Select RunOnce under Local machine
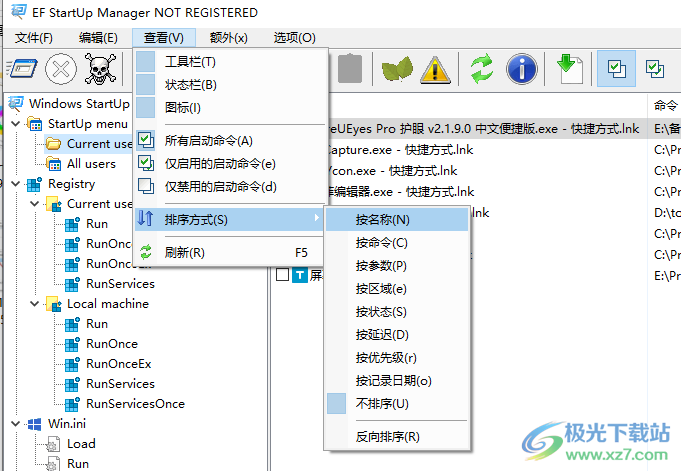The height and width of the screenshot is (471, 681). [112, 344]
